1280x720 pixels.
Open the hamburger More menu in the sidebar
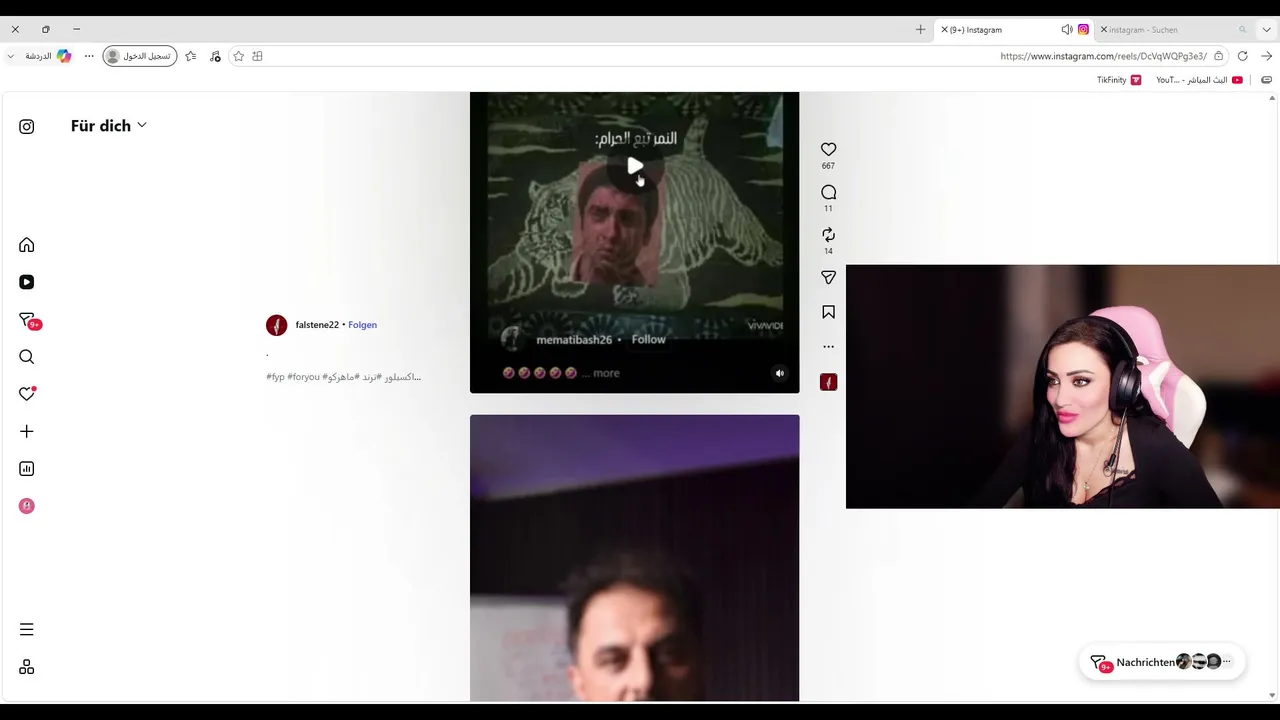tap(27, 629)
